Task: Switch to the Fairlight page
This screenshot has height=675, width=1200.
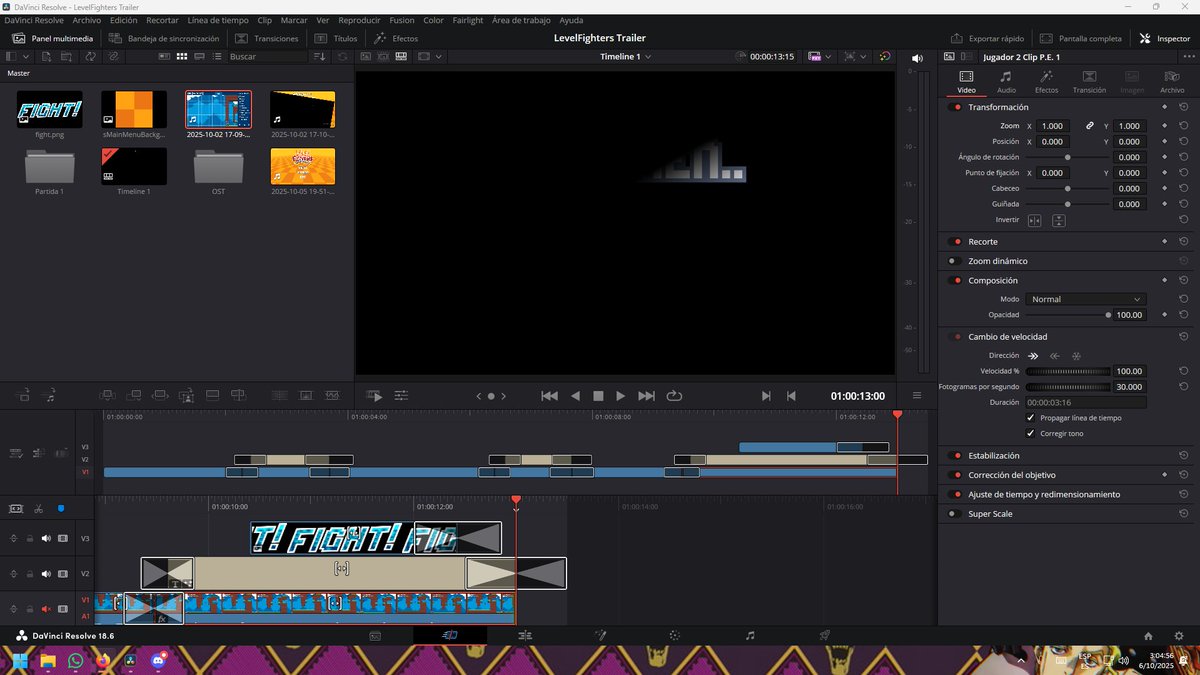Action: tap(751, 635)
